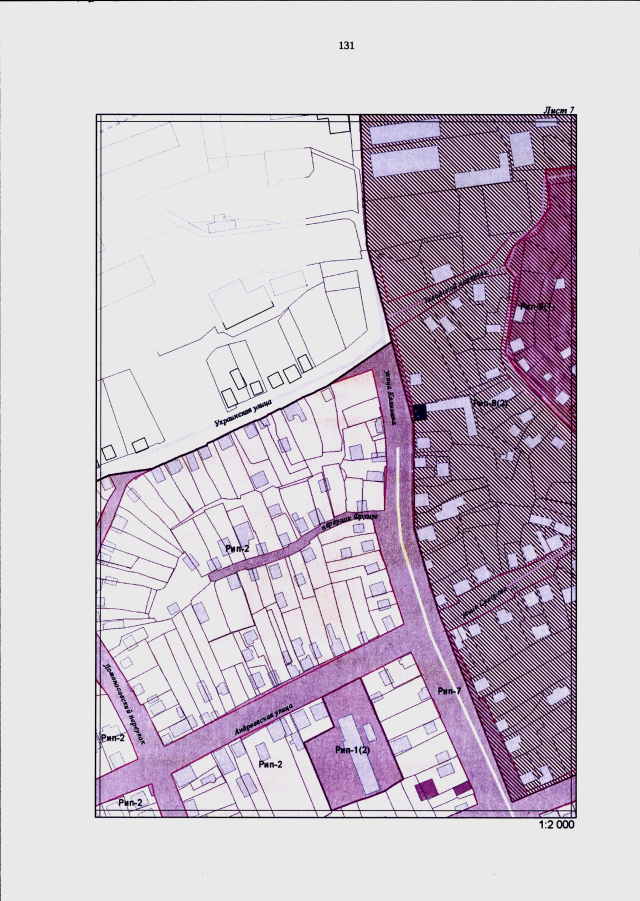Click the black square building marker
Viewport: 640px width, 901px height.
click(x=420, y=412)
